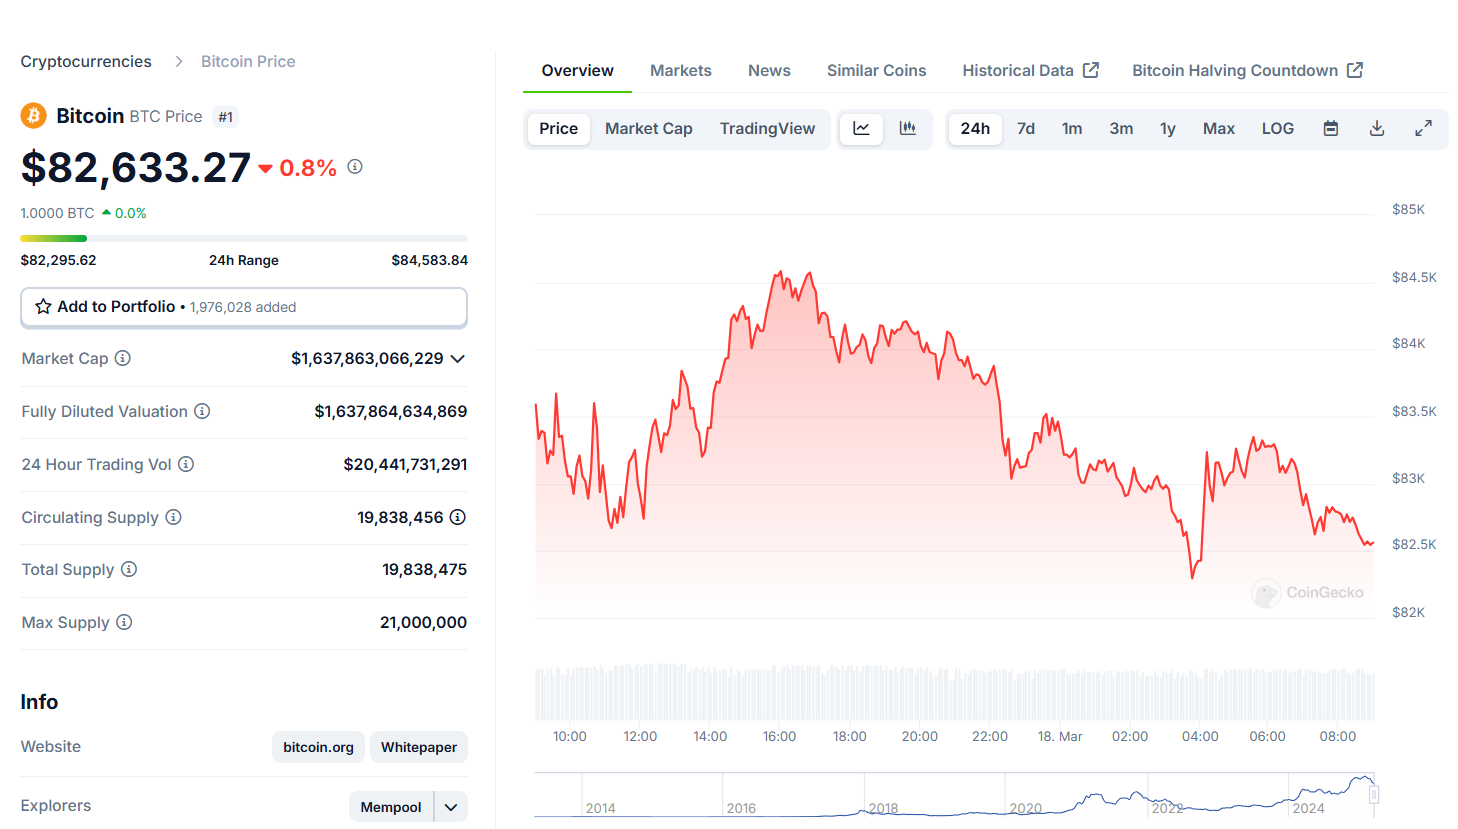The width and height of the screenshot is (1458, 829).
Task: Open the Bitcoin Halving Countdown tab
Action: tap(1247, 70)
